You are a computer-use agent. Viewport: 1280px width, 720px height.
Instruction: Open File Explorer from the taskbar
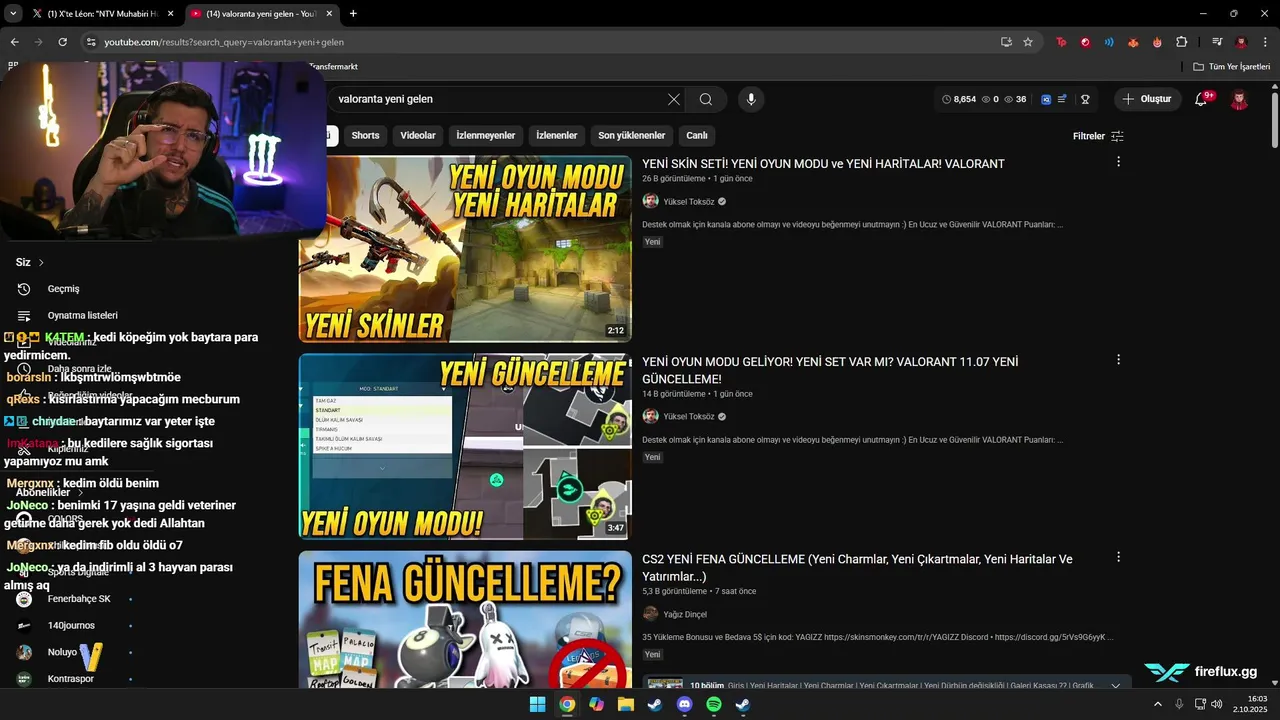(x=626, y=704)
